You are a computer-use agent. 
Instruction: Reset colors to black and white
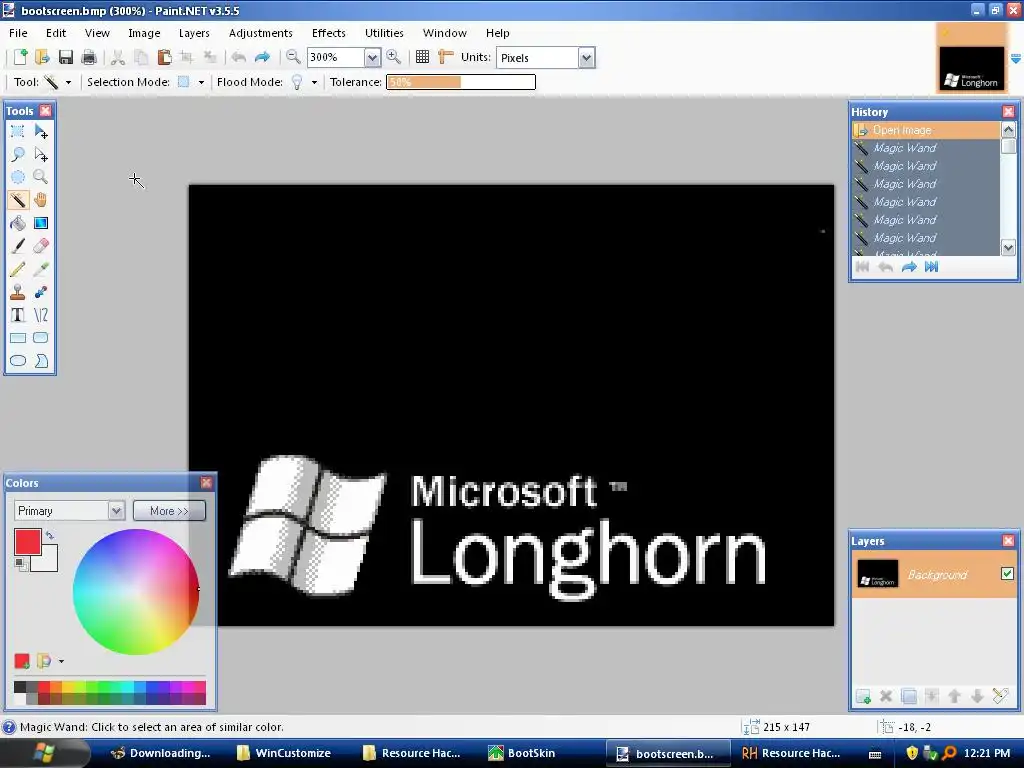tap(20, 564)
